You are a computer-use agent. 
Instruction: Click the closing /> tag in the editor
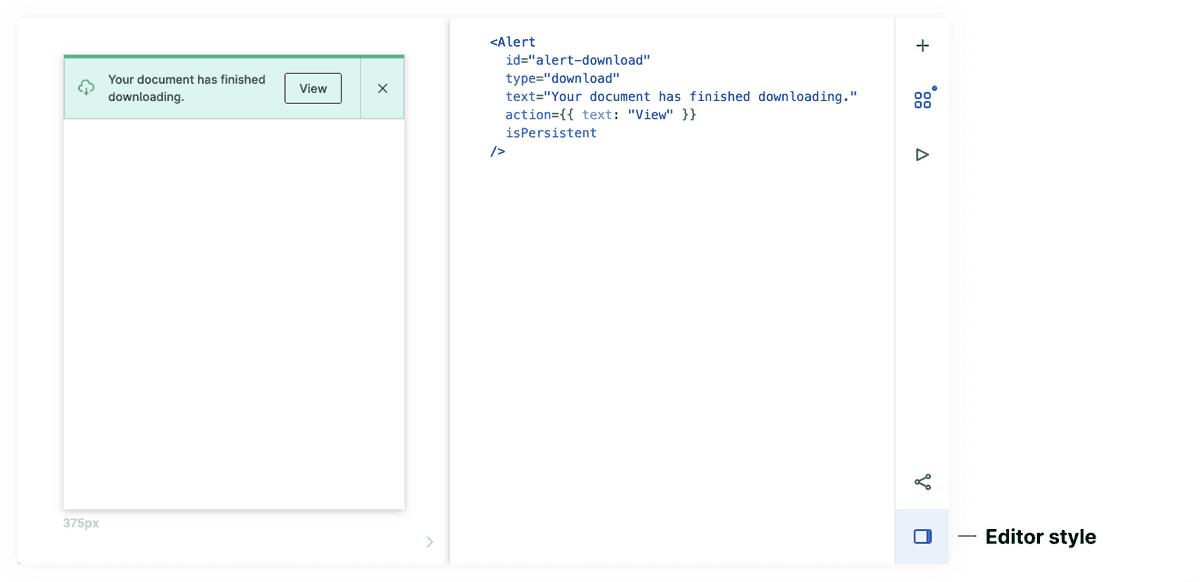pyautogui.click(x=497, y=151)
